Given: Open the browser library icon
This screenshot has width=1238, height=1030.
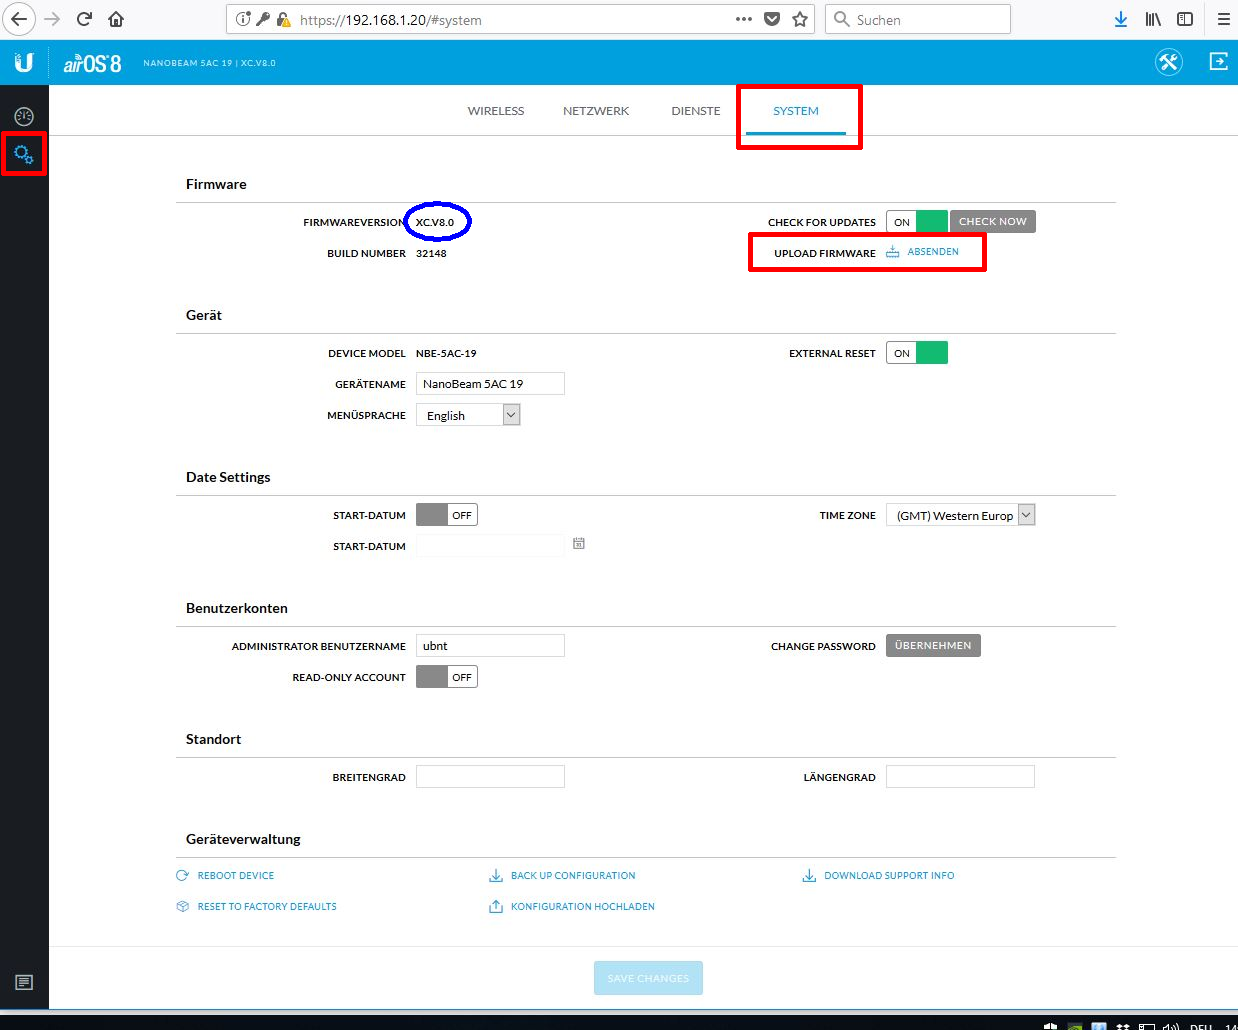Looking at the screenshot, I should 1153,19.
